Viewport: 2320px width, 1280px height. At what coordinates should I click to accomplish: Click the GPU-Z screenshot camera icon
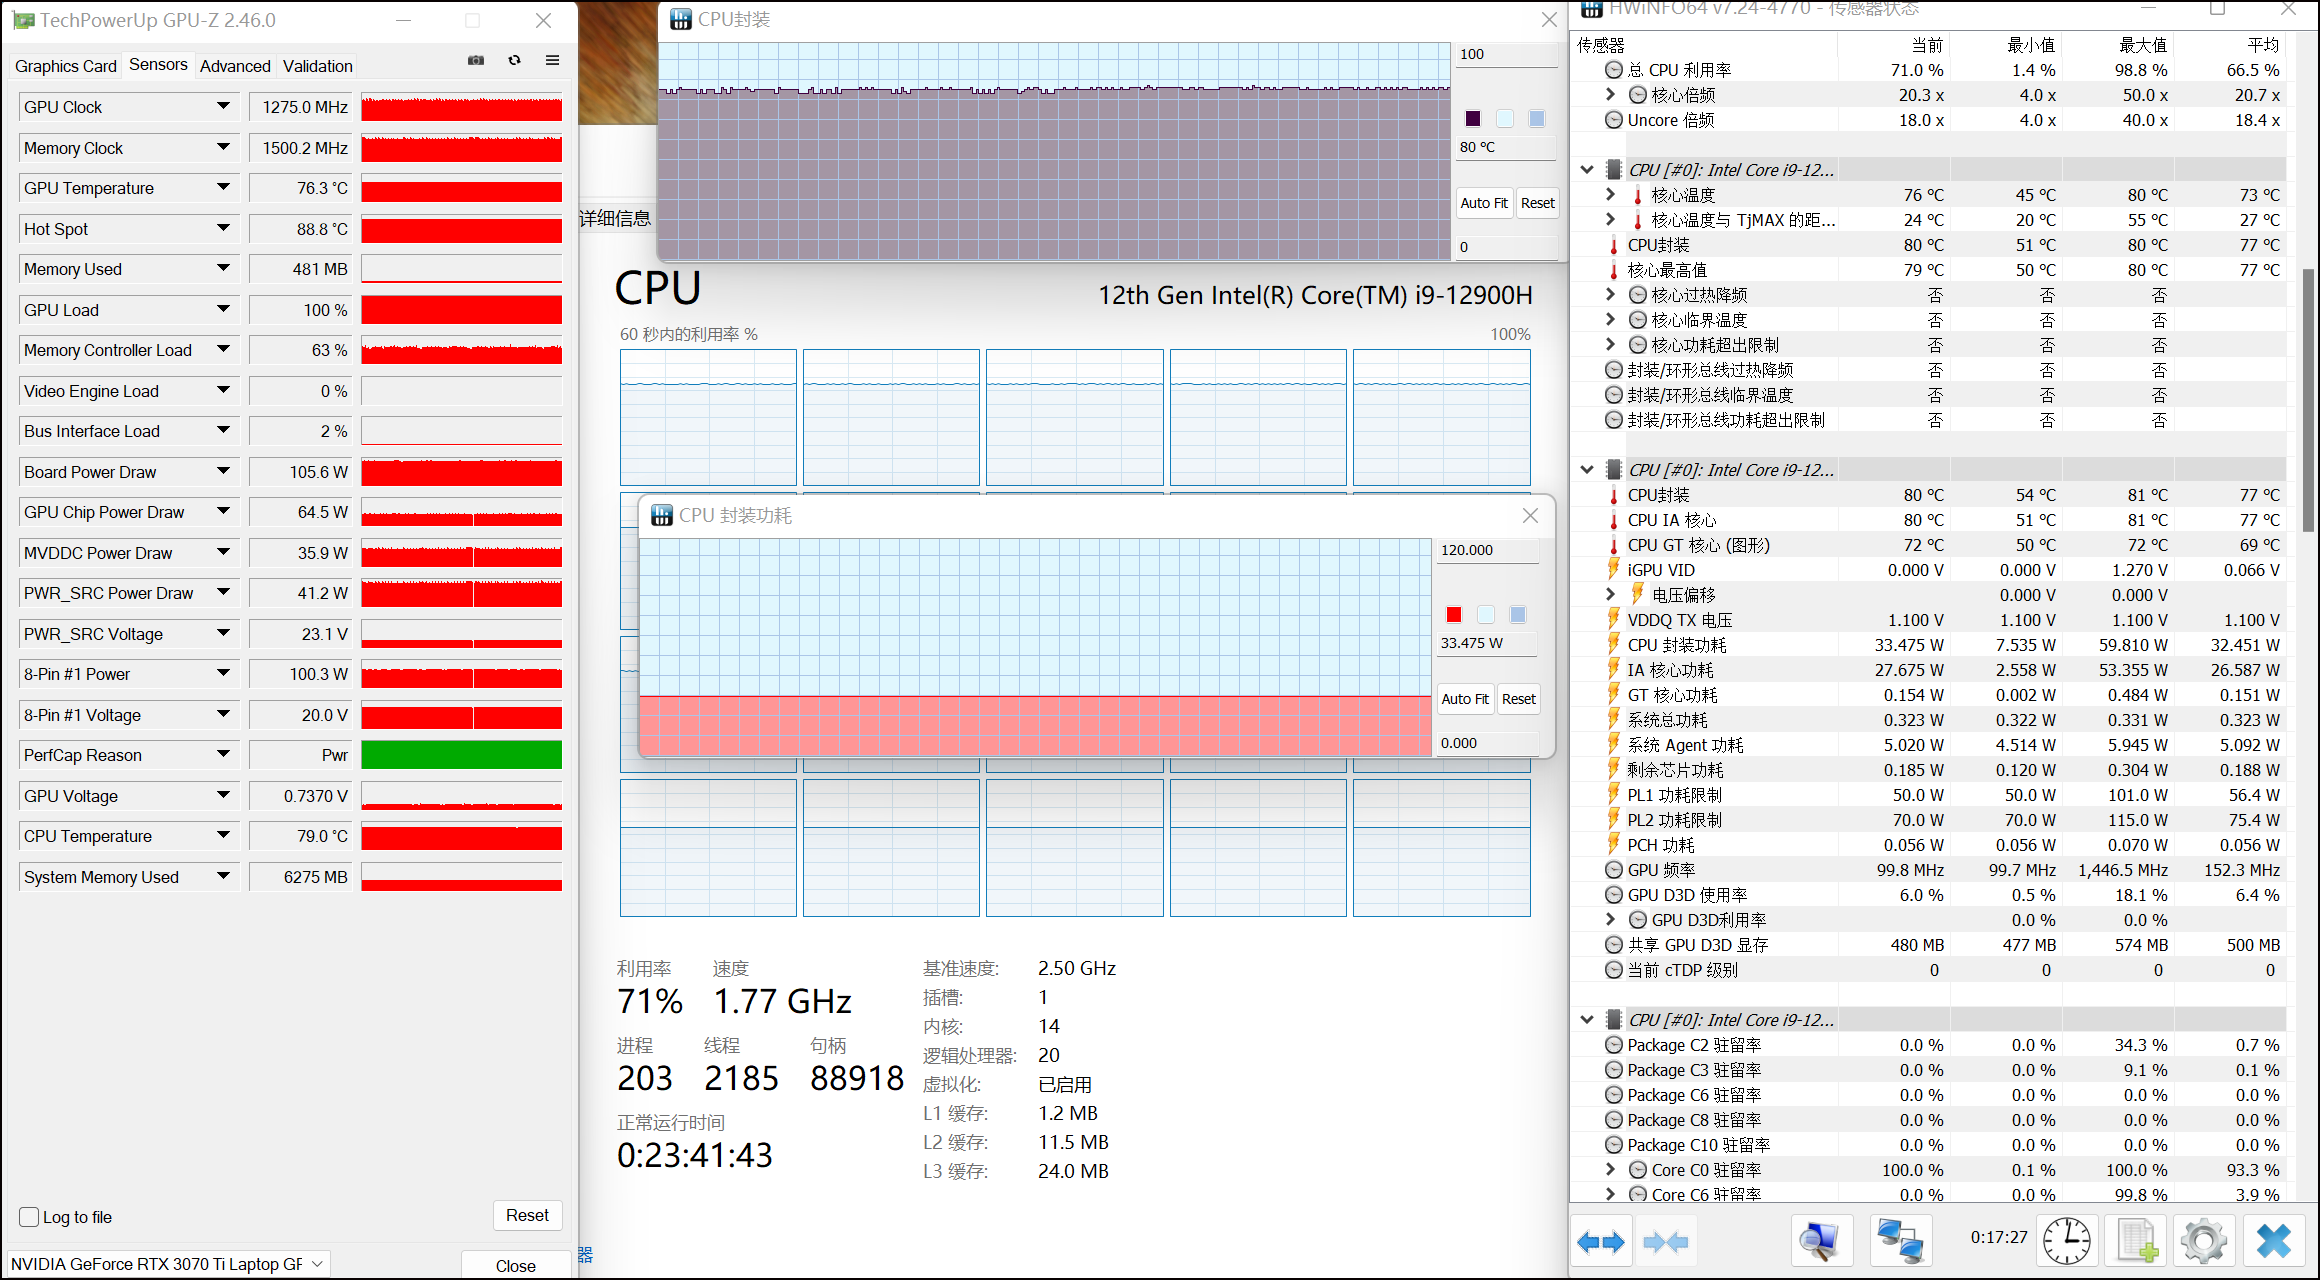click(x=476, y=61)
